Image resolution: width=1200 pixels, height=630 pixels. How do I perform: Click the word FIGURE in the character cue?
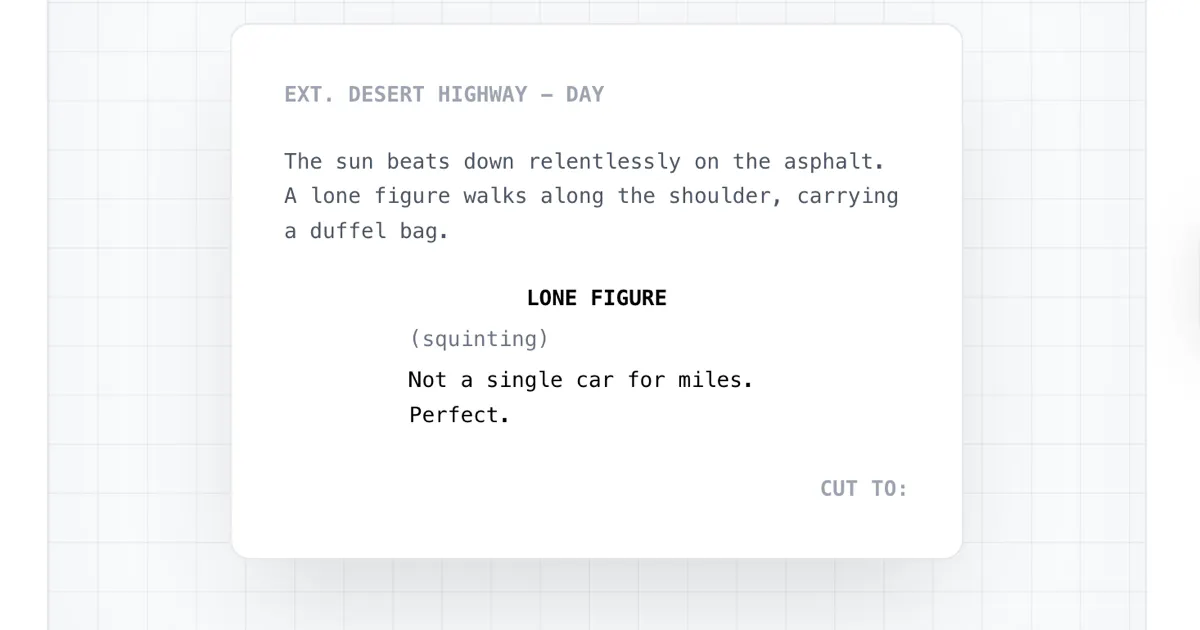pyautogui.click(x=628, y=298)
